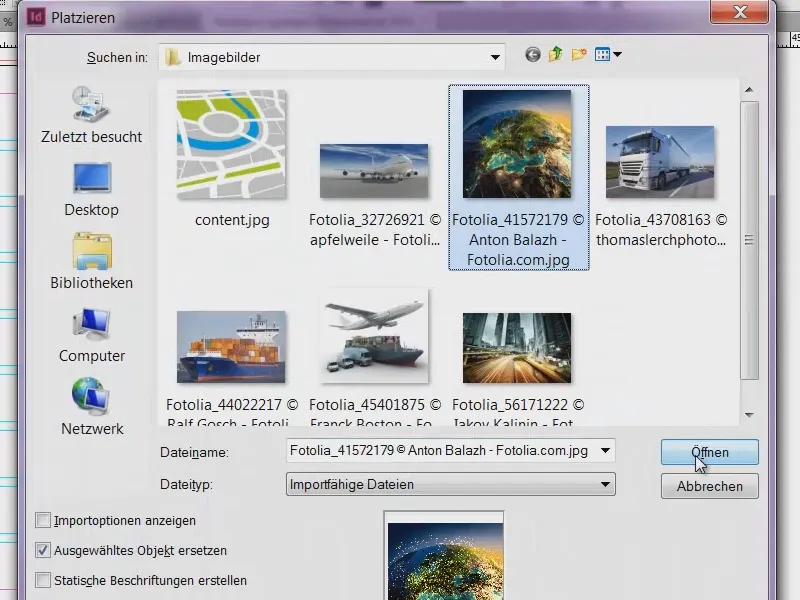Open Netzwerk in sidebar

point(92,407)
